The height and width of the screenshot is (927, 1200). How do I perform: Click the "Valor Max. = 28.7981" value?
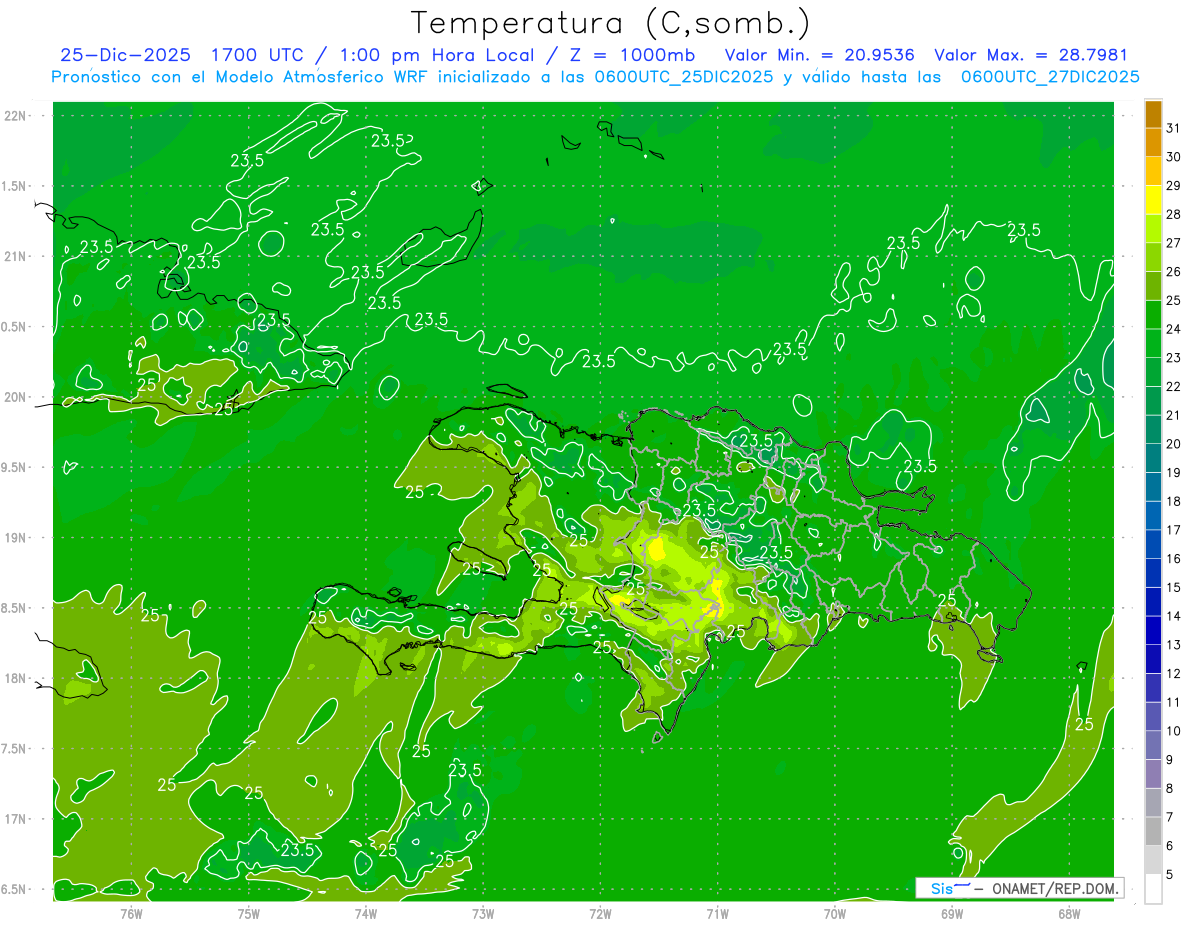(1031, 55)
